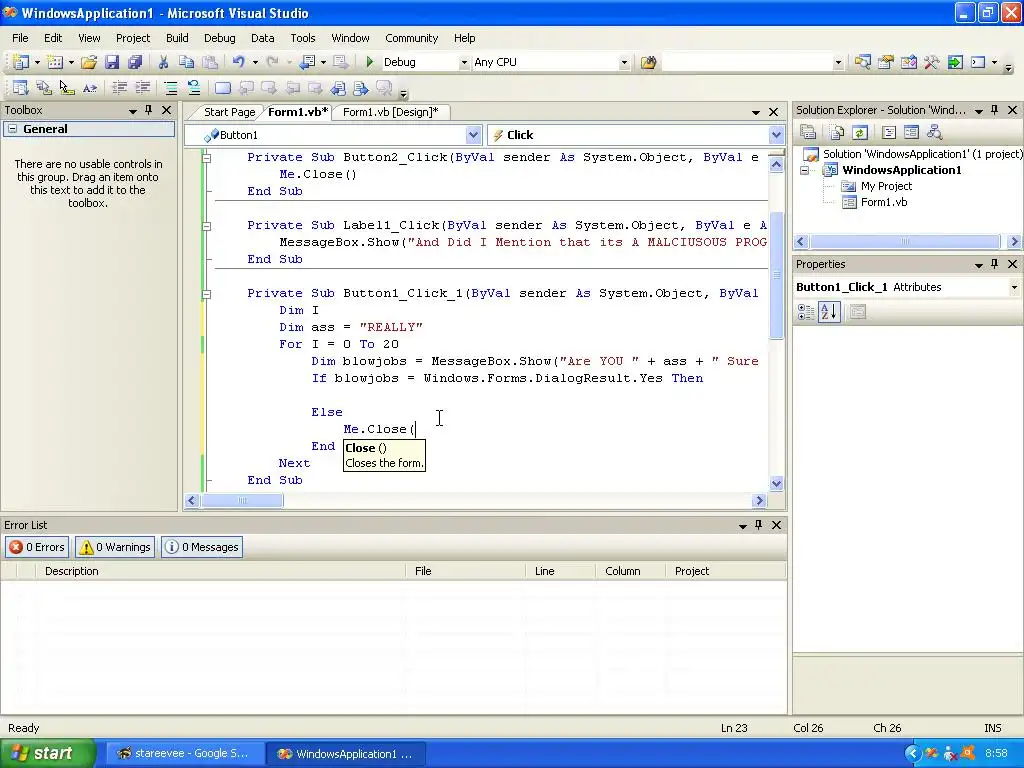
Task: Click the Alphabetical sort icon in Properties
Action: pos(828,312)
